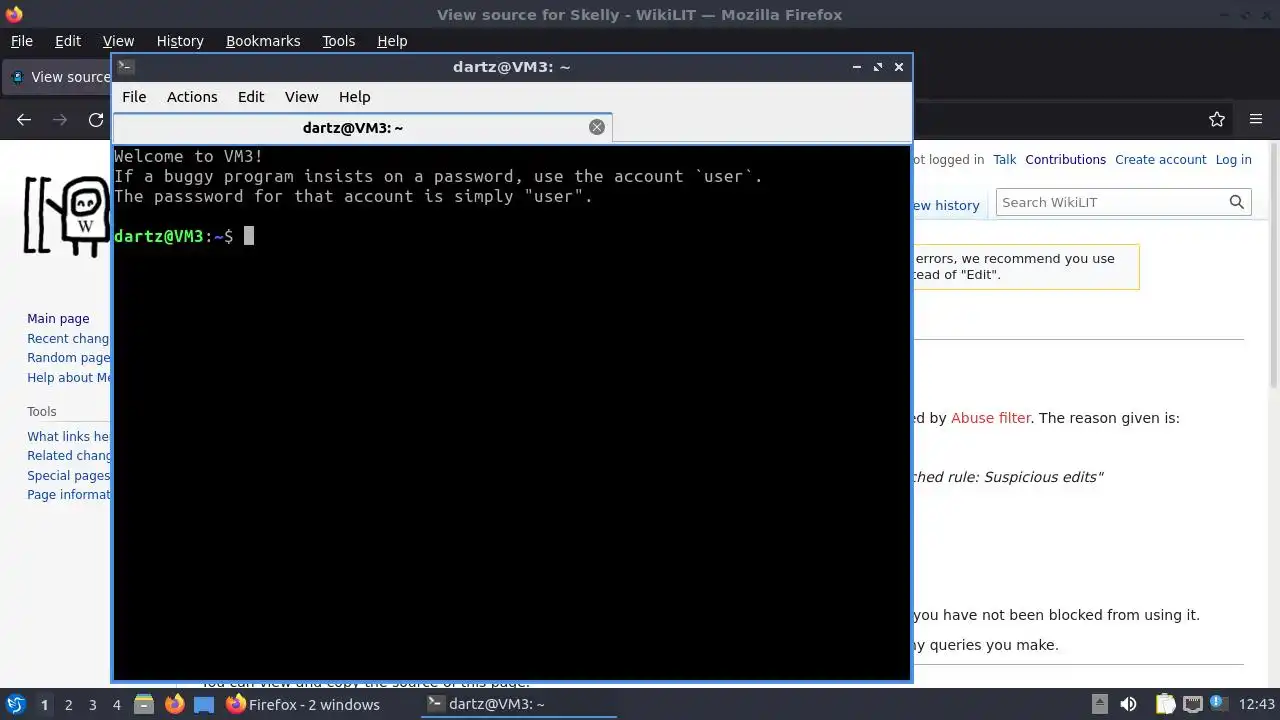Select the View source Firefox tab
The image size is (1280, 720).
[x=58, y=77]
